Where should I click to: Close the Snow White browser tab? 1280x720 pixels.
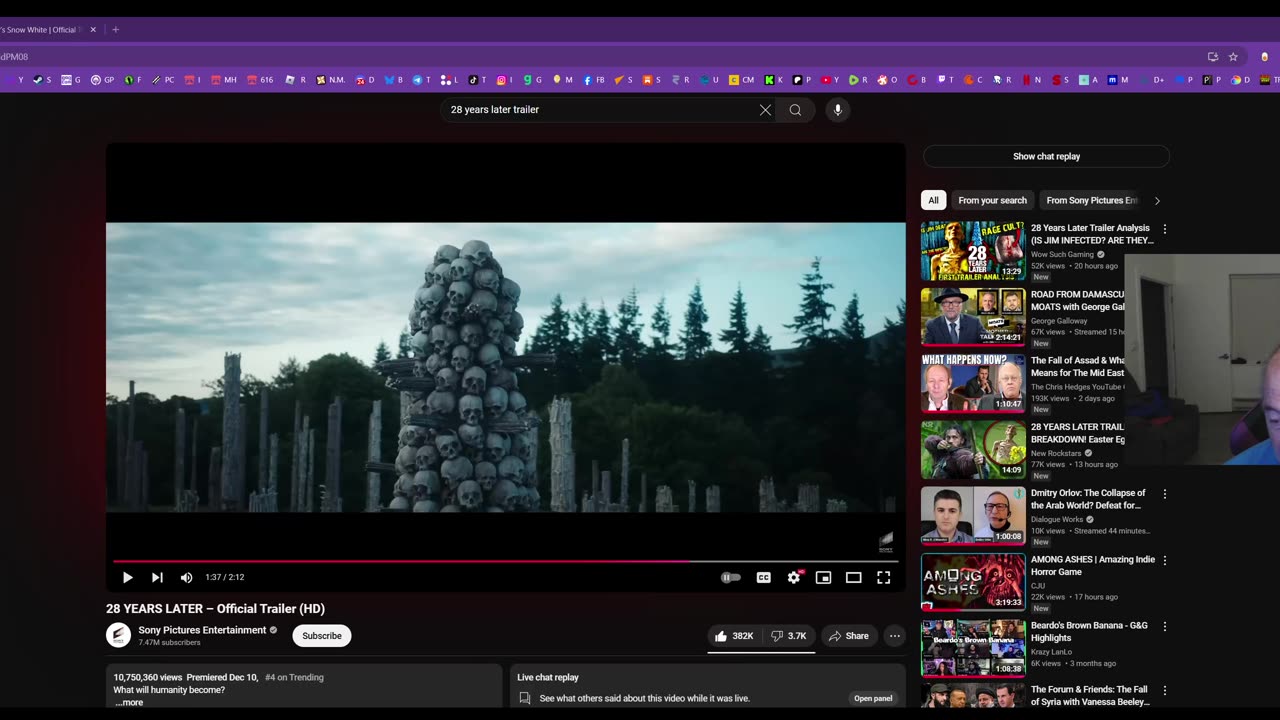(93, 30)
